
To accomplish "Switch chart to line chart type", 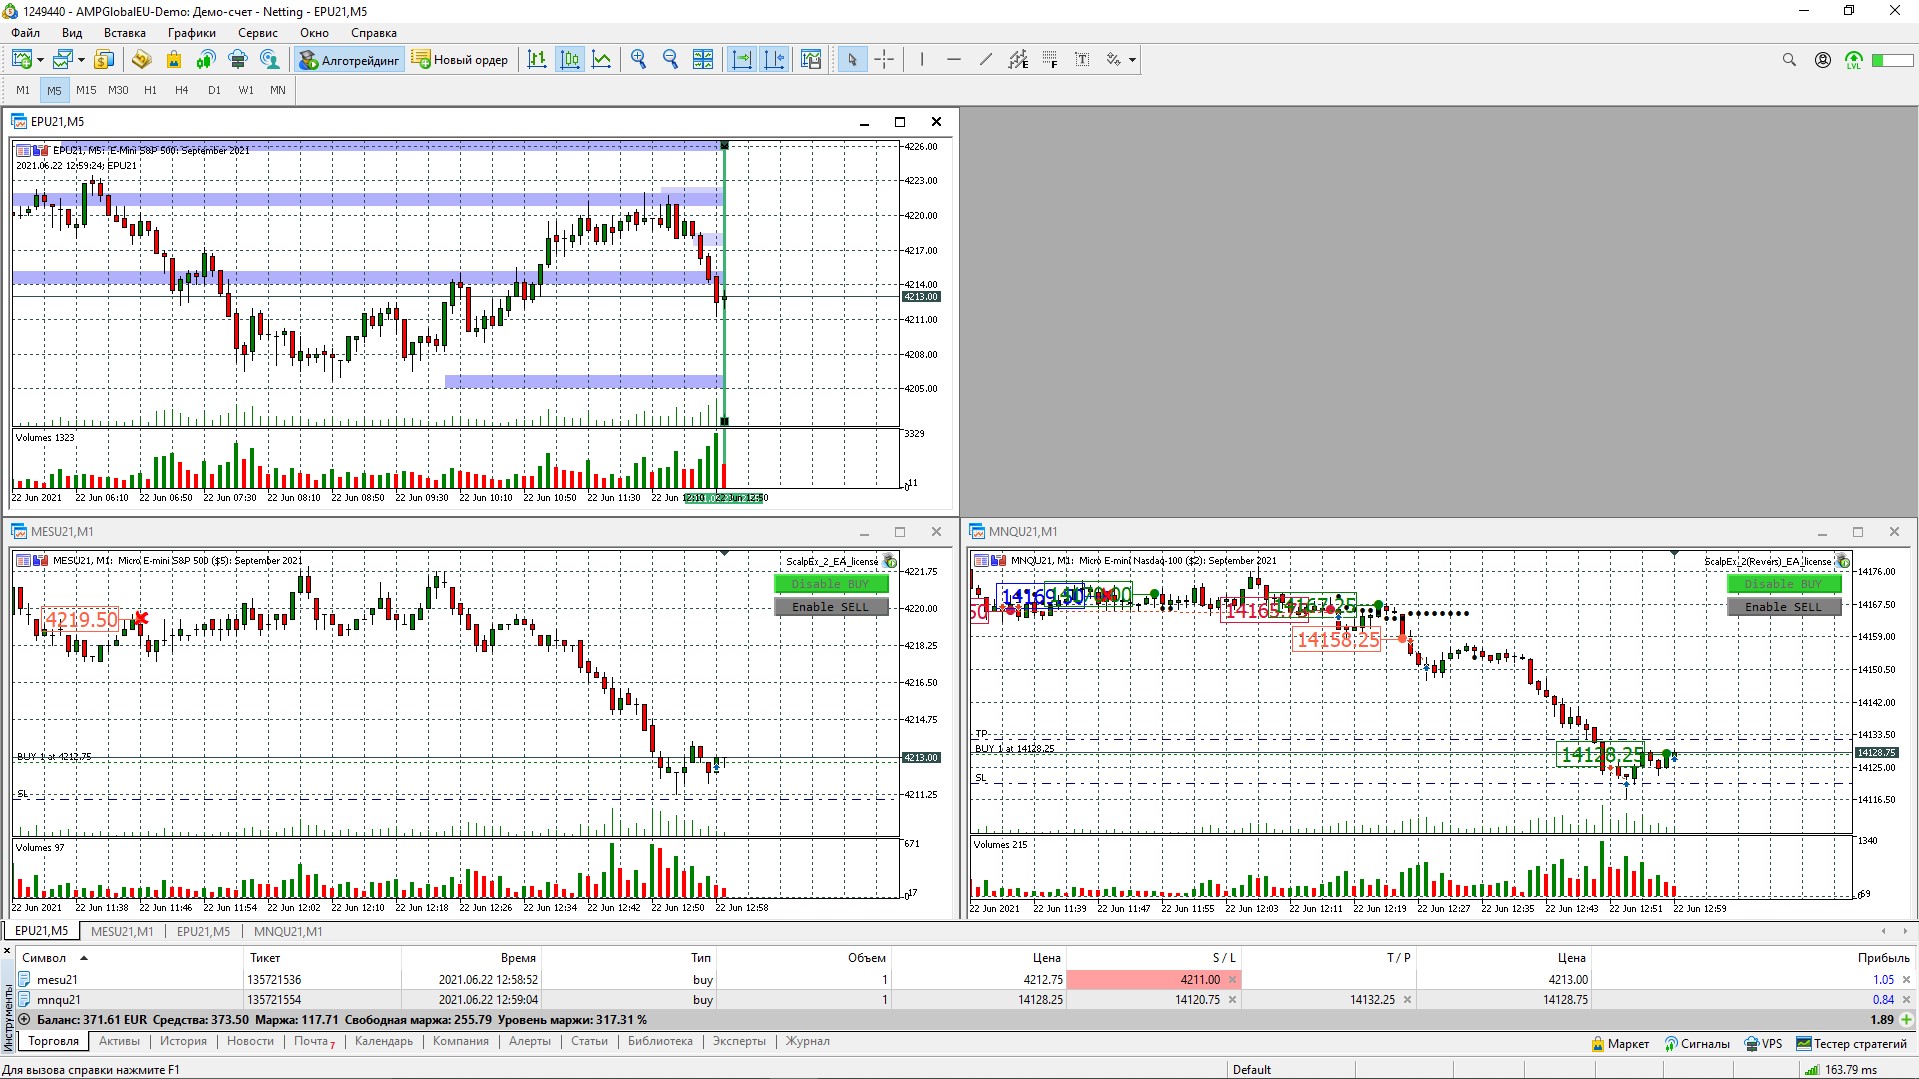I will pos(602,60).
